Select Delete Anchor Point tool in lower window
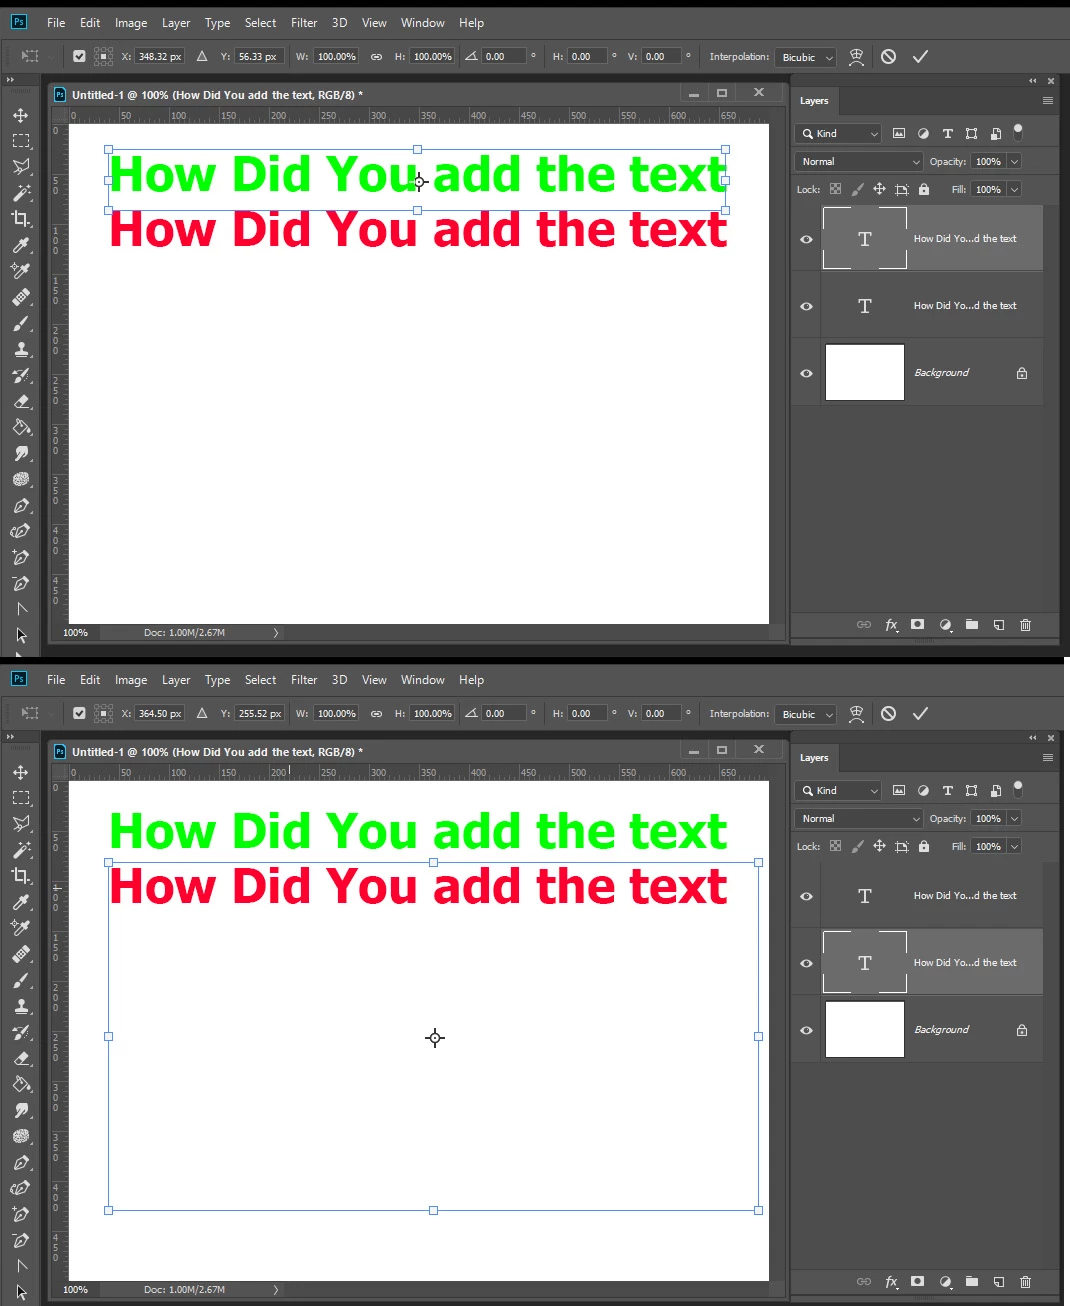Screen dimensions: 1070x1306 coord(21,1240)
